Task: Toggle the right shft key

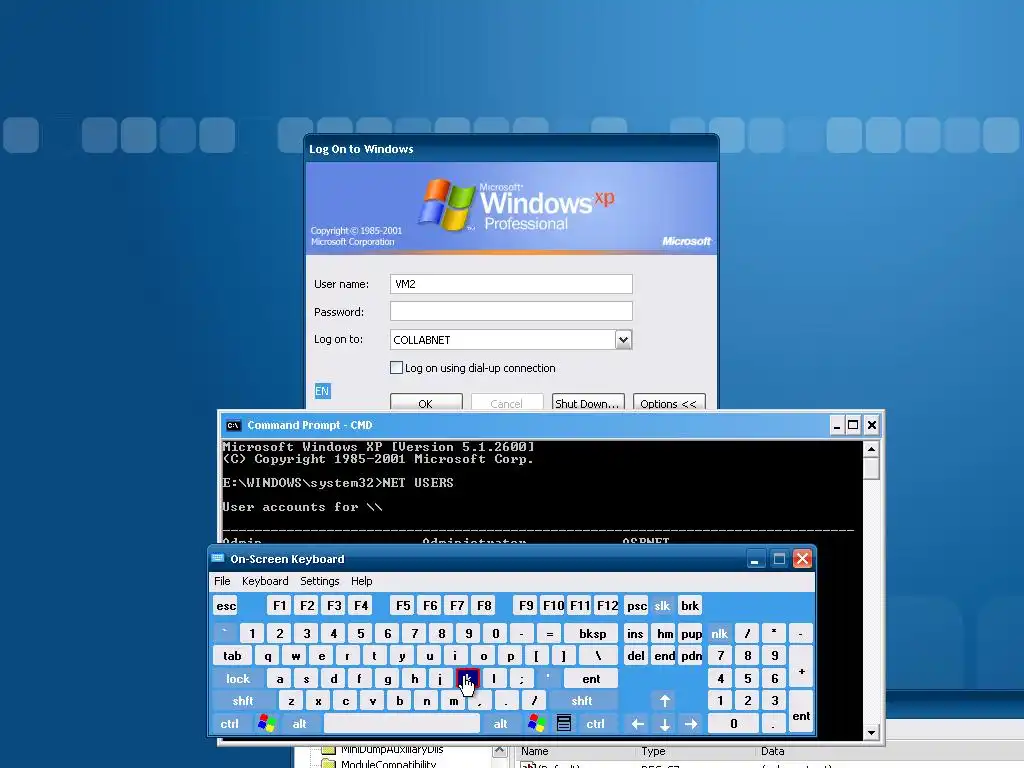Action: tap(582, 701)
